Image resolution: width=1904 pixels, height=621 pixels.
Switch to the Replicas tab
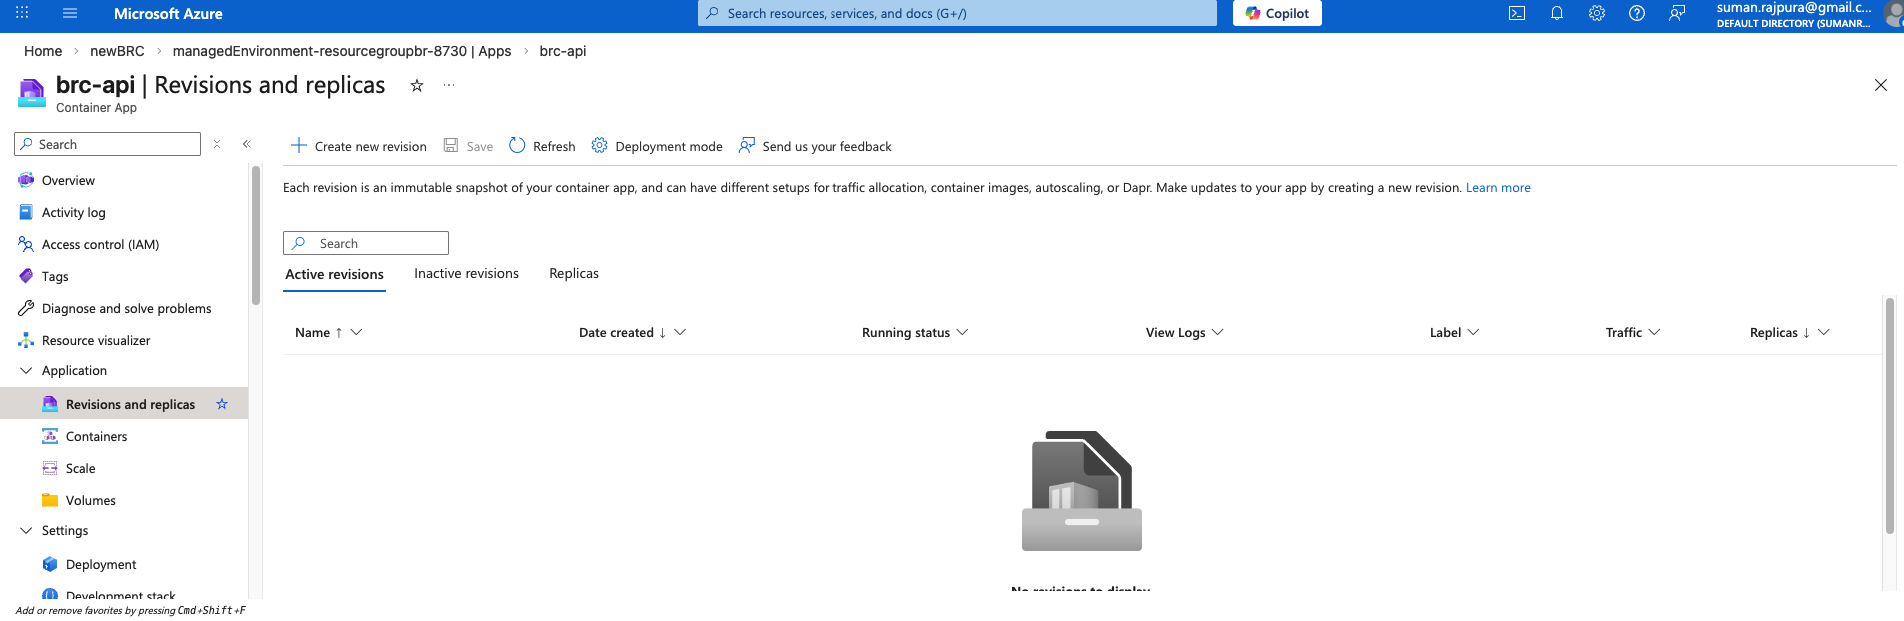click(x=574, y=273)
